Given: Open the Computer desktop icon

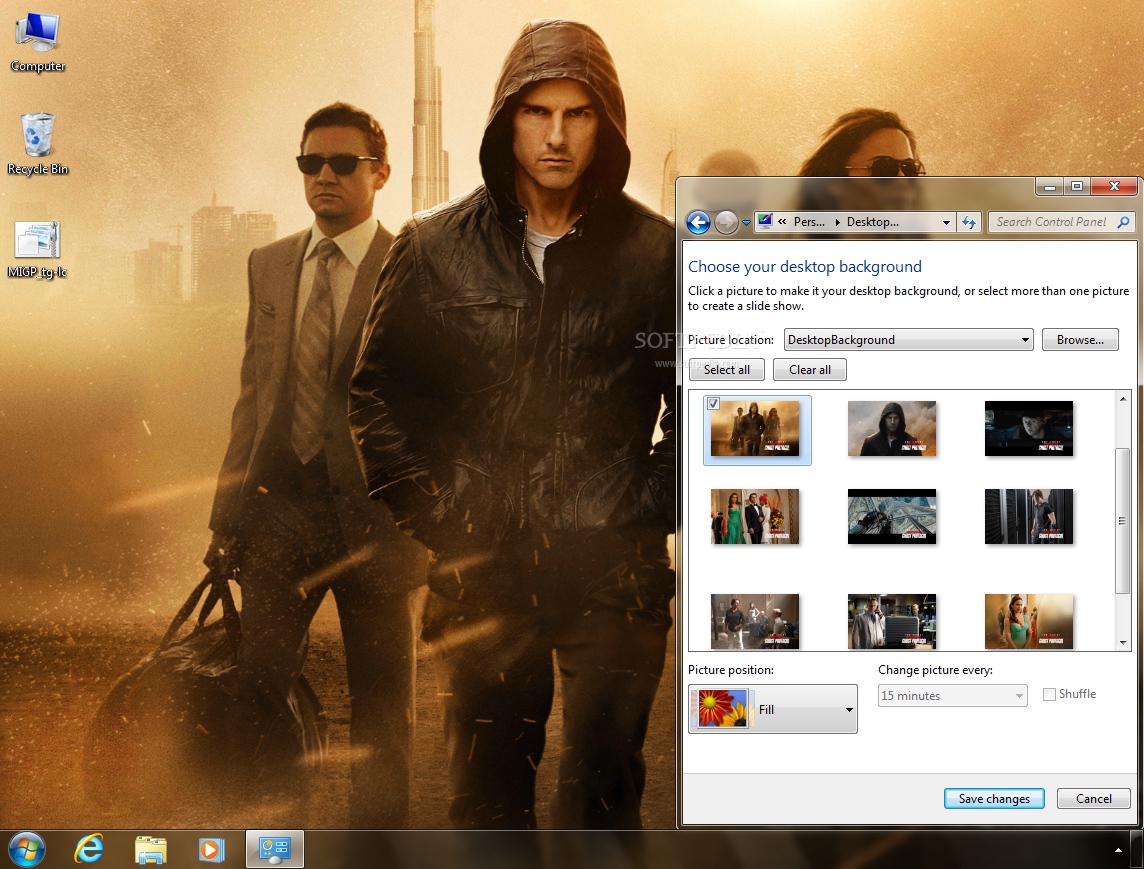Looking at the screenshot, I should (37, 42).
